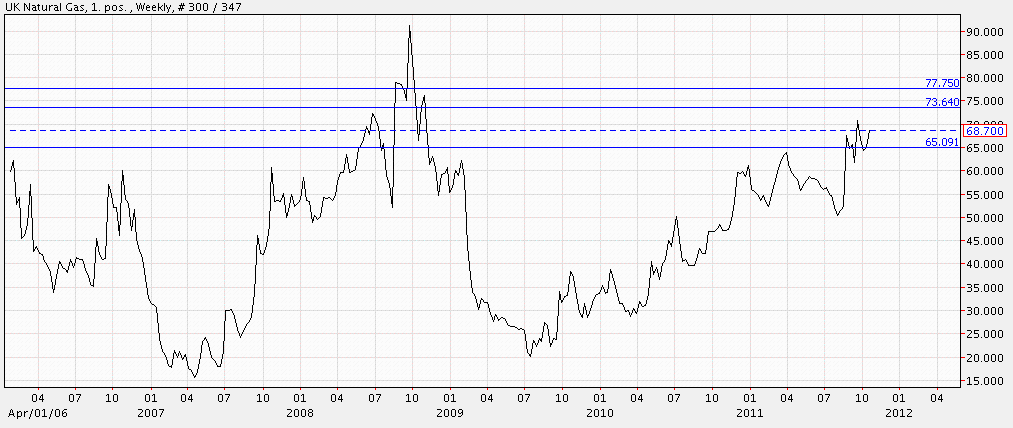Select the 77.750 blue price level label
The width and height of the screenshot is (1013, 428).
tap(942, 83)
